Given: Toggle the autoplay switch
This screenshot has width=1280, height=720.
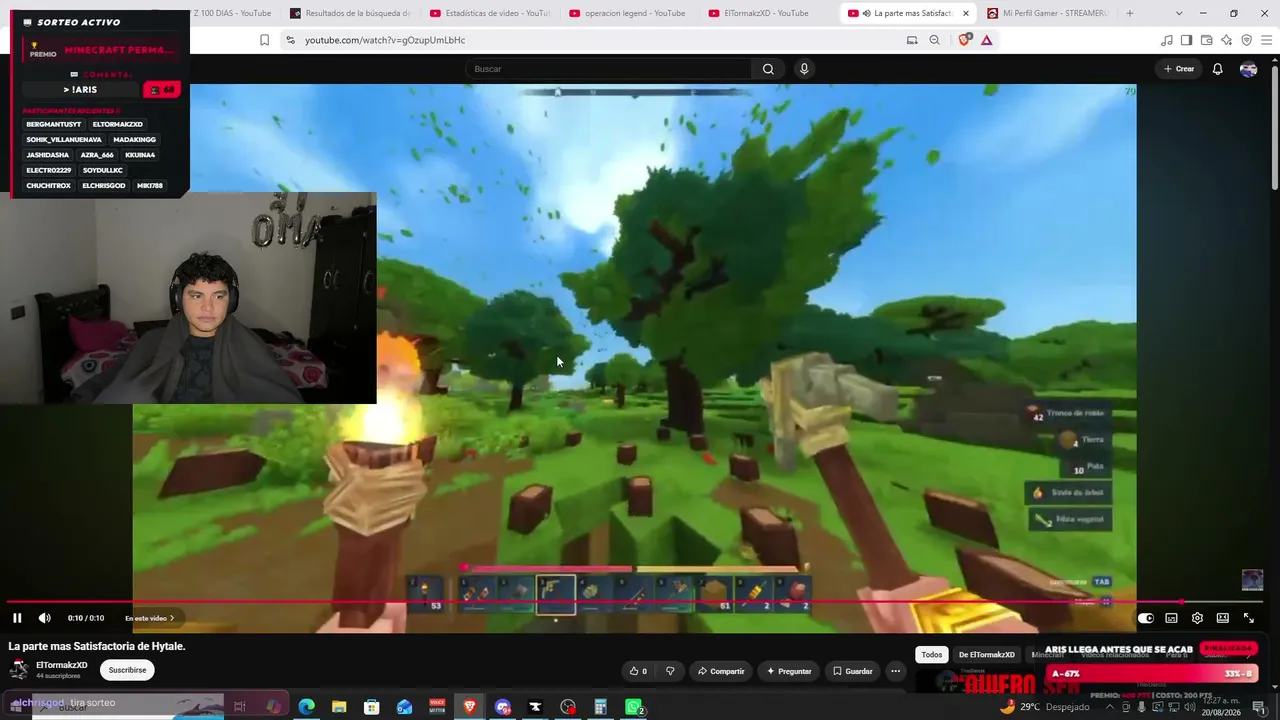Looking at the screenshot, I should tap(1146, 618).
